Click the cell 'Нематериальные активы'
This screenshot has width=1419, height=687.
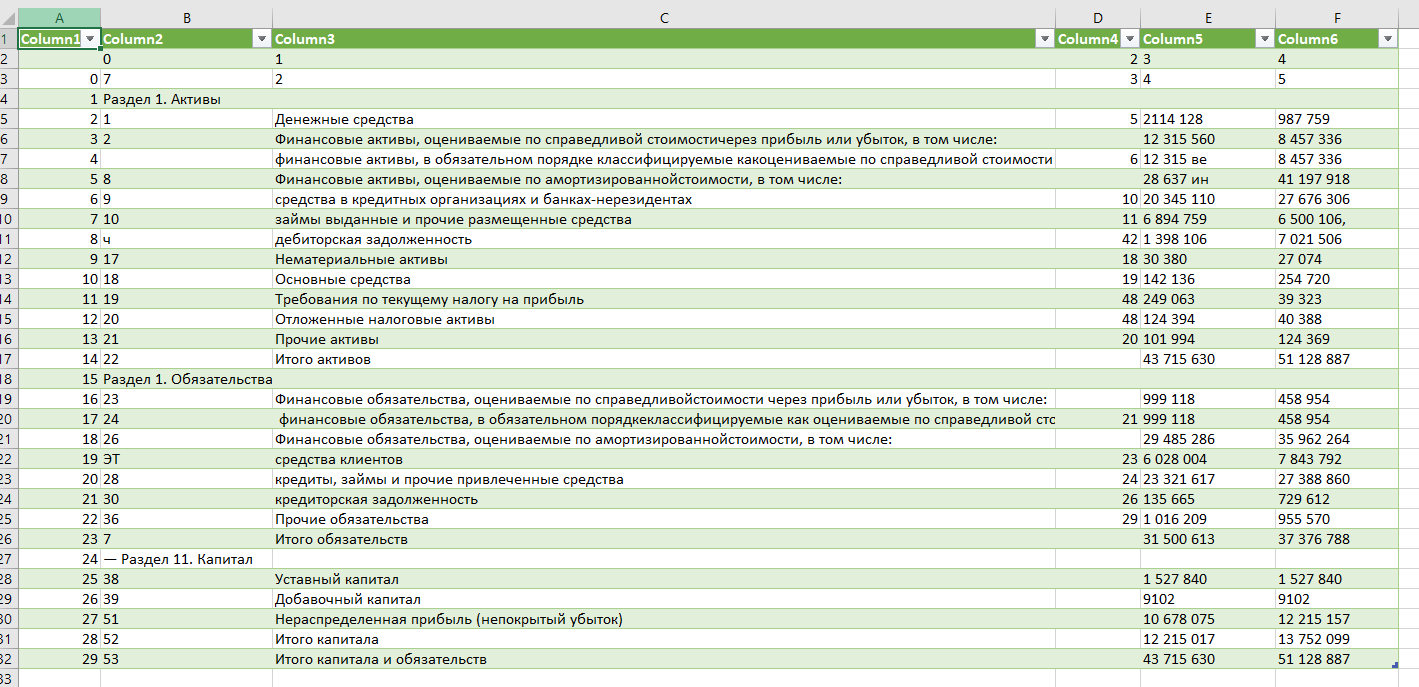point(664,259)
